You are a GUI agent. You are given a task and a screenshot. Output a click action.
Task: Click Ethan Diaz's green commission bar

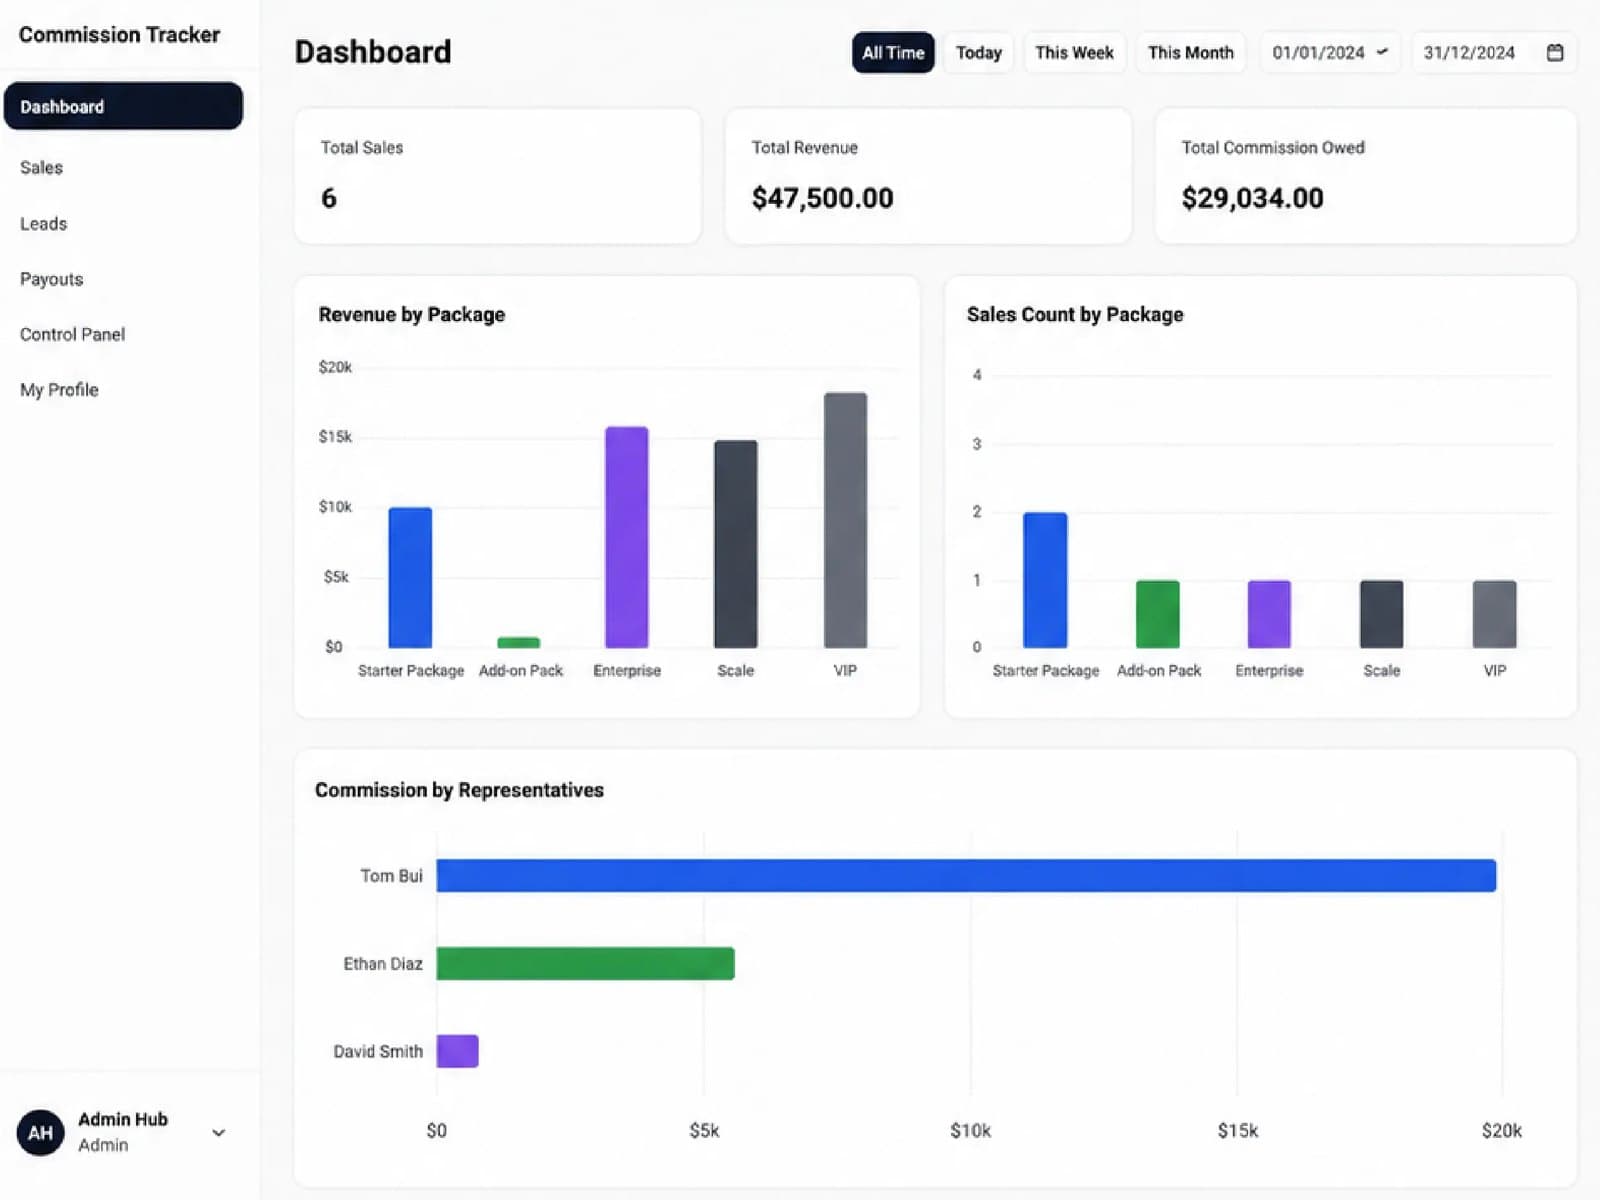point(585,964)
